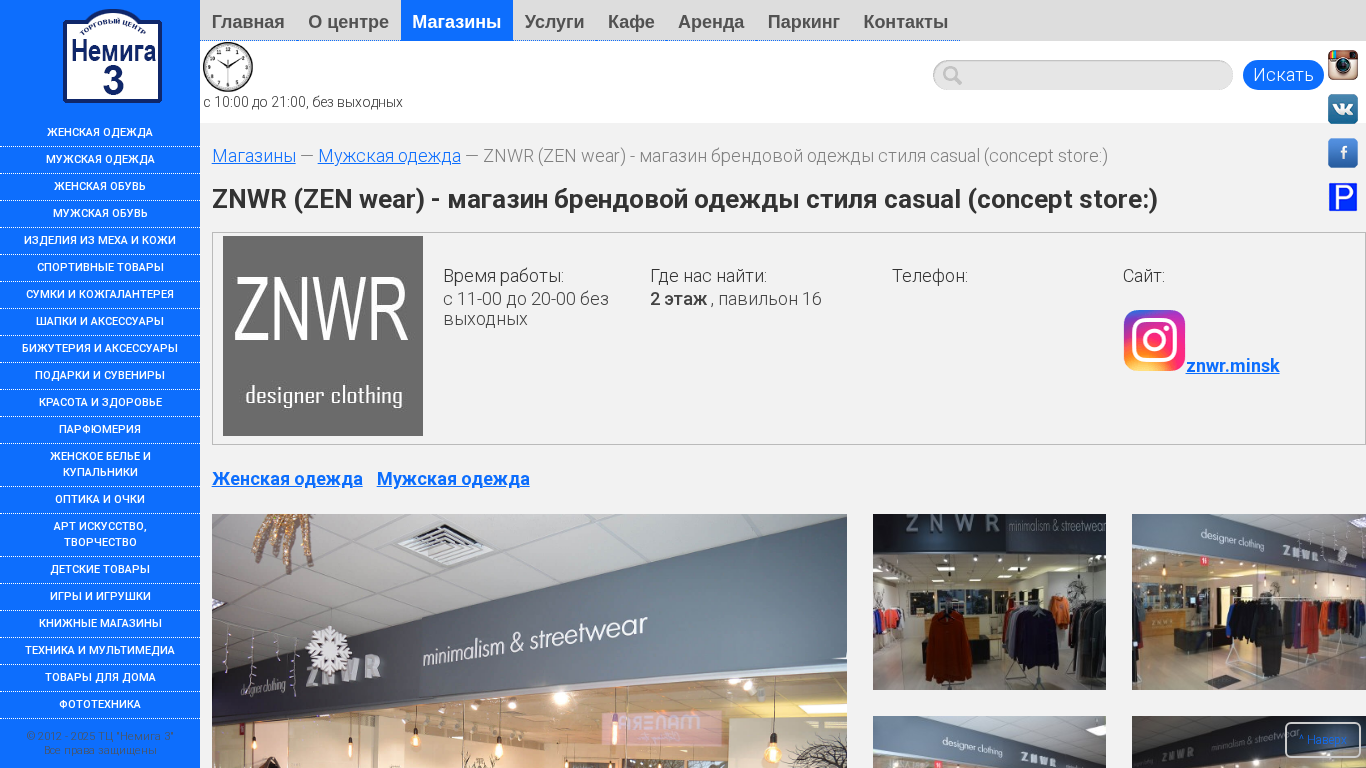Open Техника и мультимедиа category
Screen dimensions: 1366x768
coord(100,651)
